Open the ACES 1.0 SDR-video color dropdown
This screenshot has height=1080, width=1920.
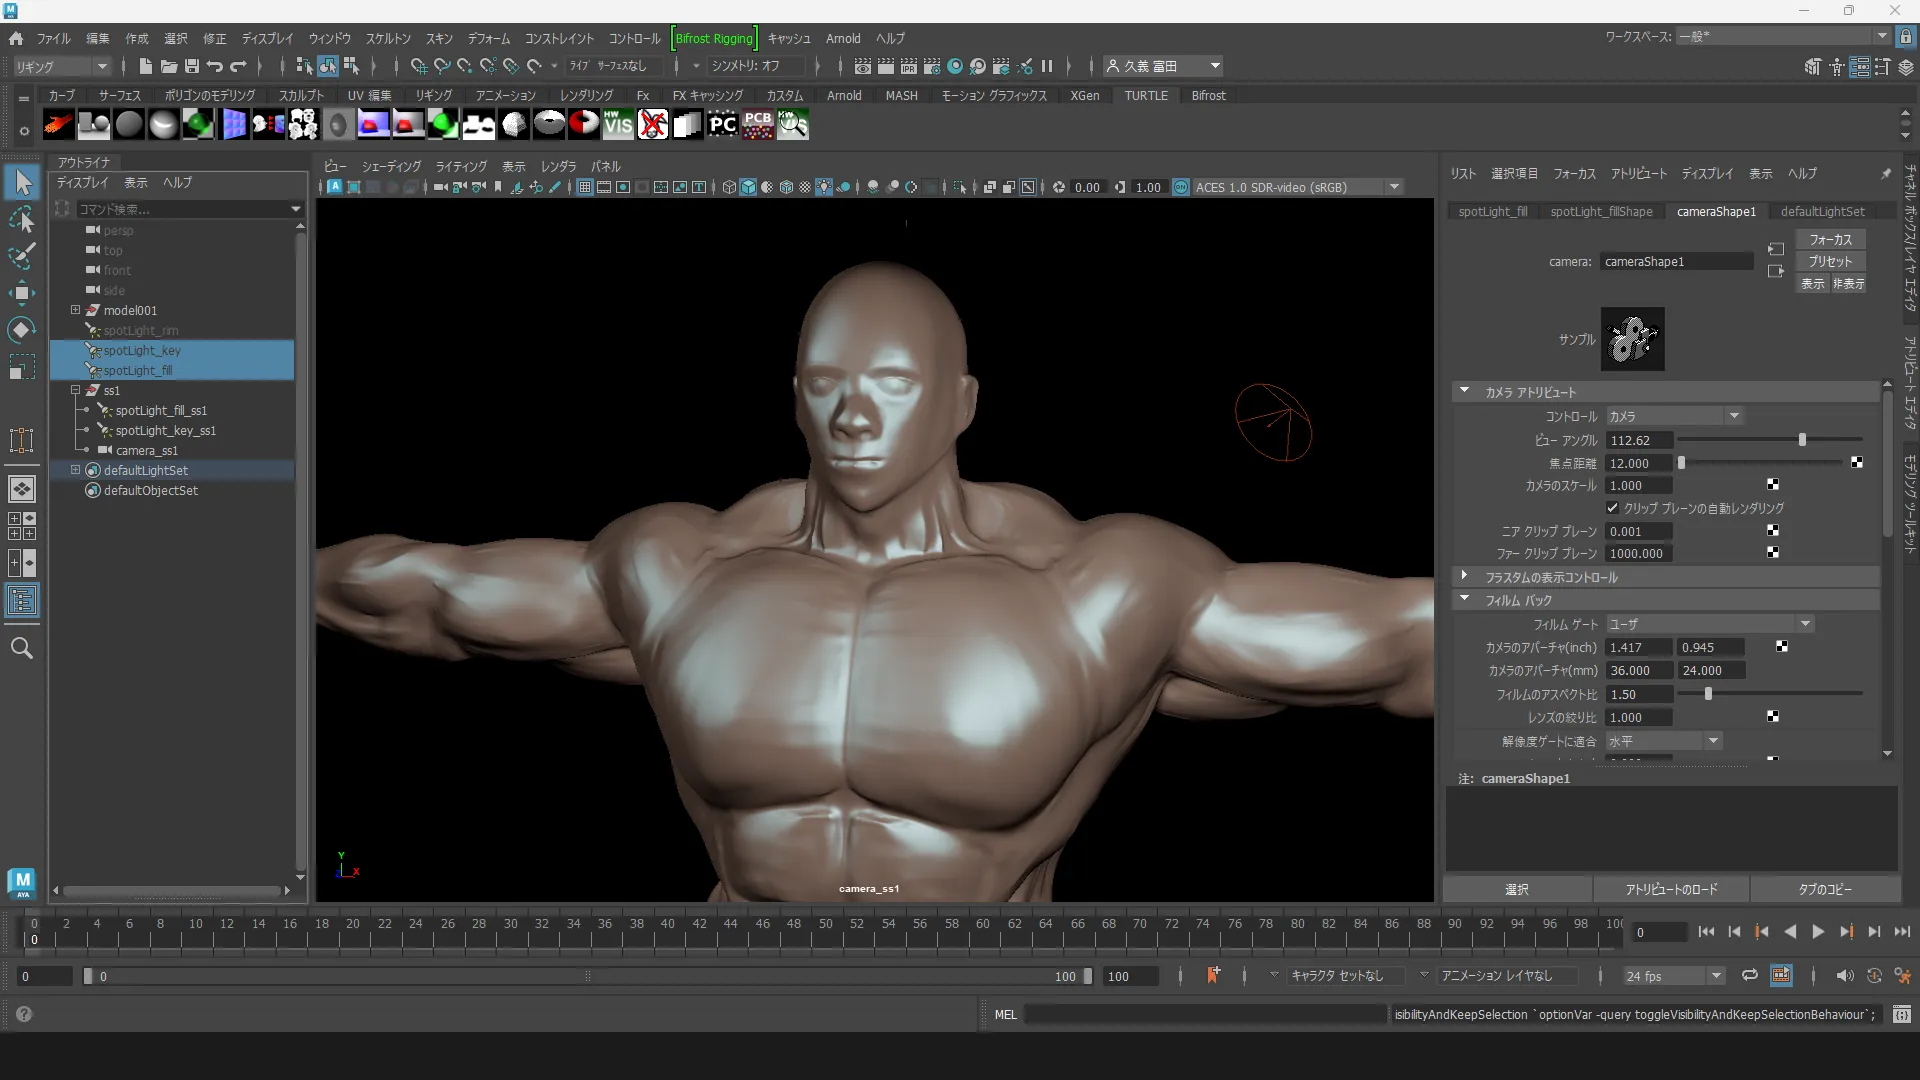[x=1297, y=187]
